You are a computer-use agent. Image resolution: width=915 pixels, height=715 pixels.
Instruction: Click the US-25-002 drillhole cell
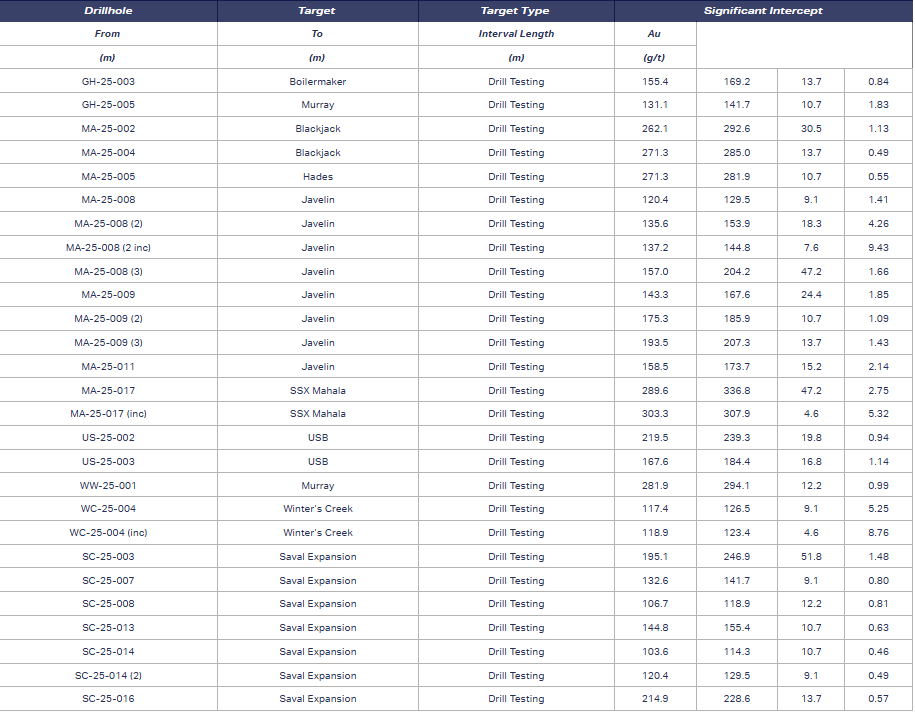coord(108,438)
